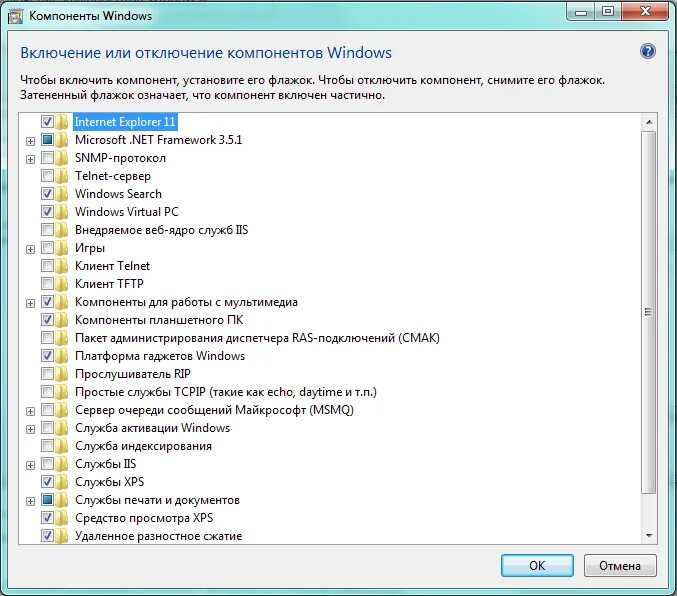This screenshot has width=677, height=596.
Task: Select the Служба индексирования label
Action: click(x=143, y=446)
